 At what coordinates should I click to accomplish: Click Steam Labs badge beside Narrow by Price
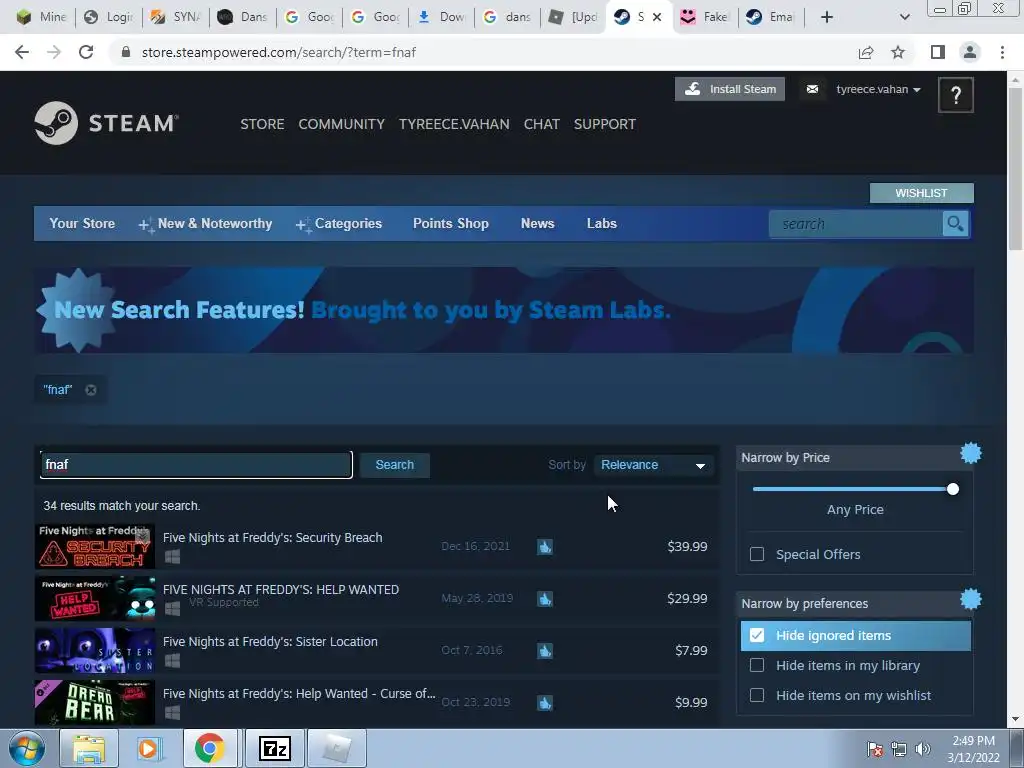(x=971, y=453)
